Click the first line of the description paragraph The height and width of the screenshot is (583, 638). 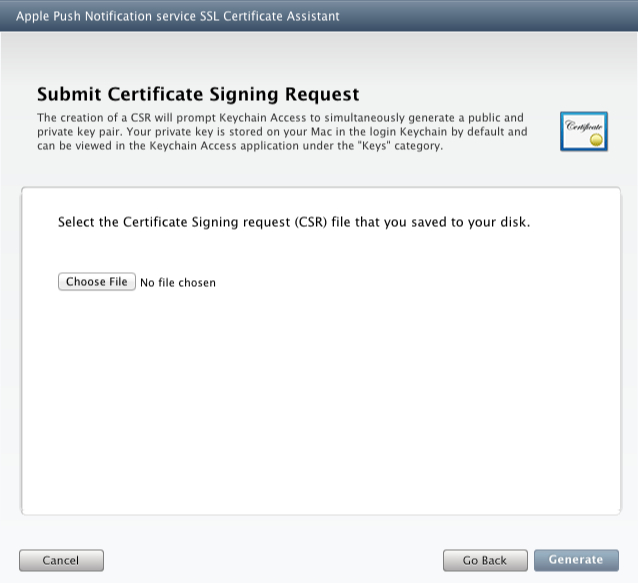pyautogui.click(x=280, y=117)
